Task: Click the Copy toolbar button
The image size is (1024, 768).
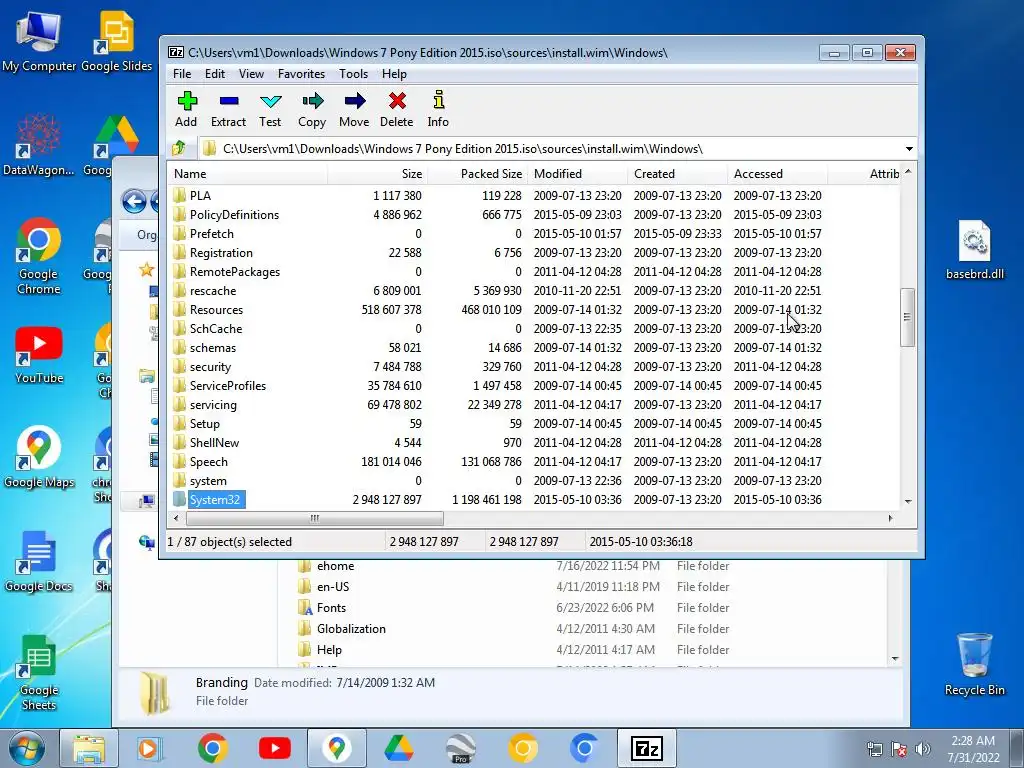Action: point(312,109)
